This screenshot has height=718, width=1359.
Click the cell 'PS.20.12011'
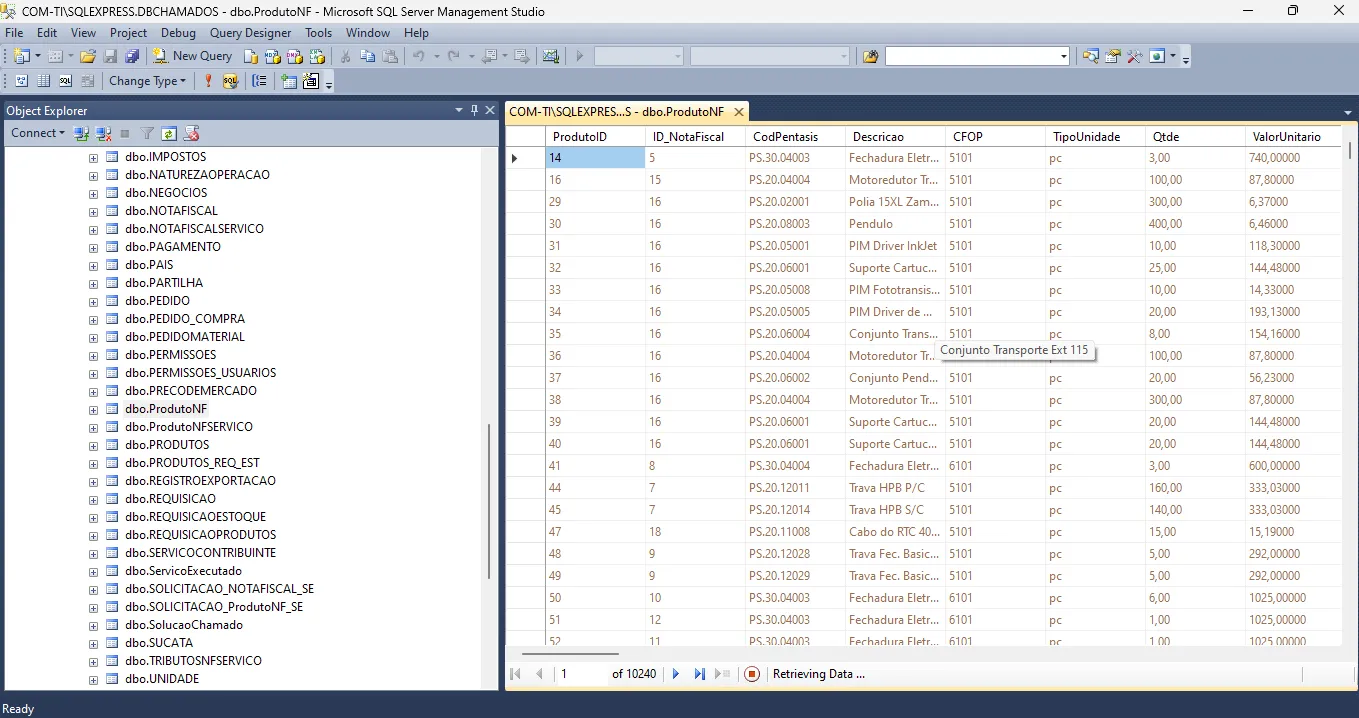795,488
